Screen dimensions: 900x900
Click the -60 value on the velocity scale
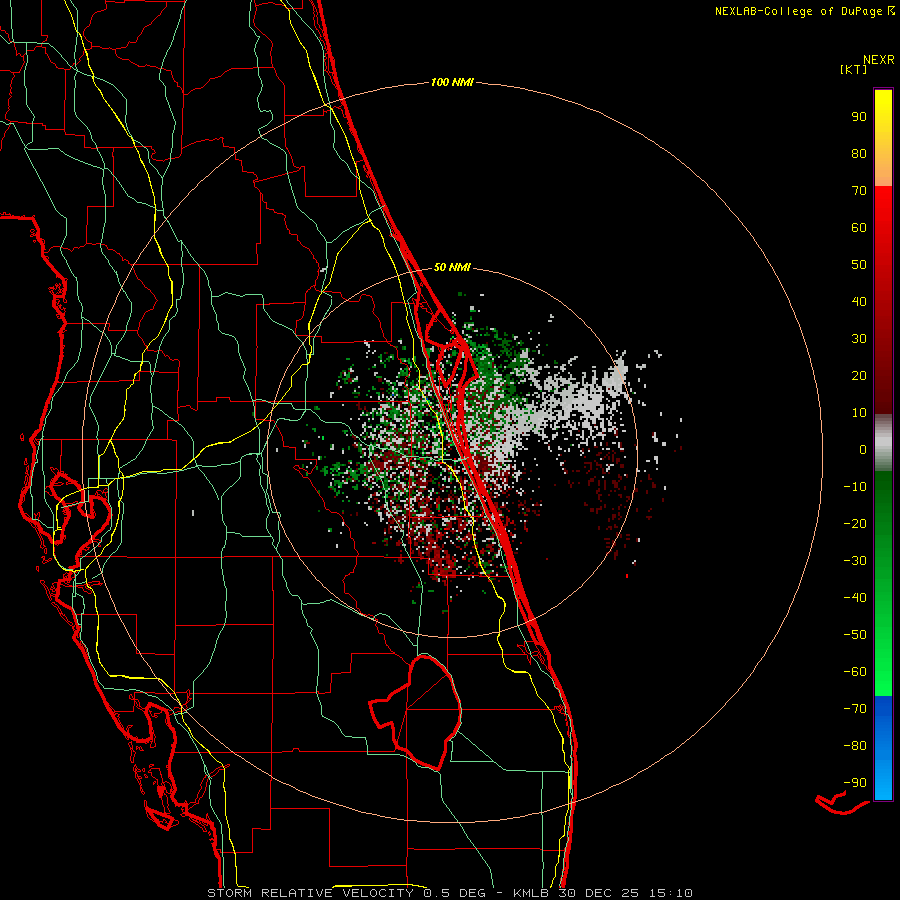855,672
